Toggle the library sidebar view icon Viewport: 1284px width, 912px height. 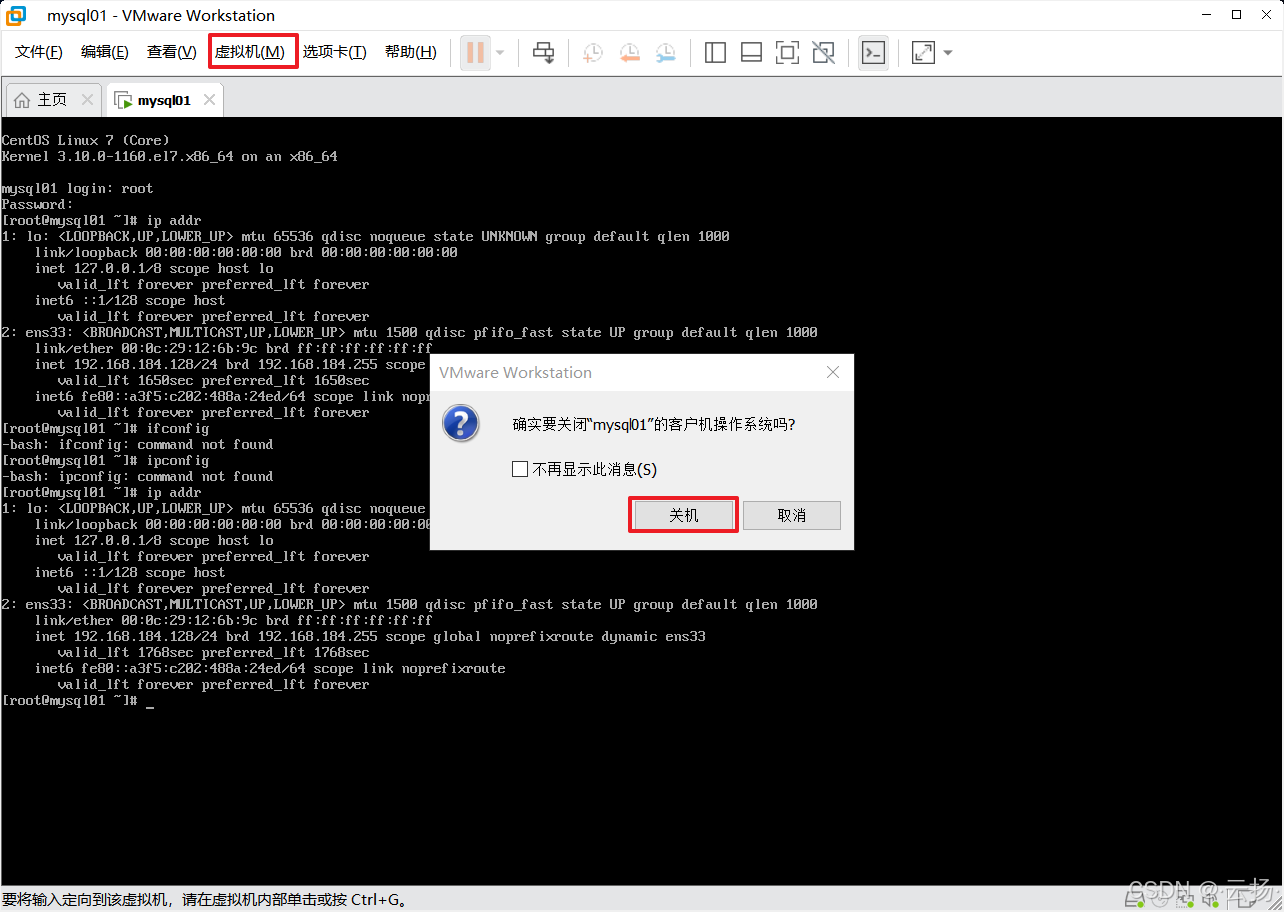click(x=715, y=52)
